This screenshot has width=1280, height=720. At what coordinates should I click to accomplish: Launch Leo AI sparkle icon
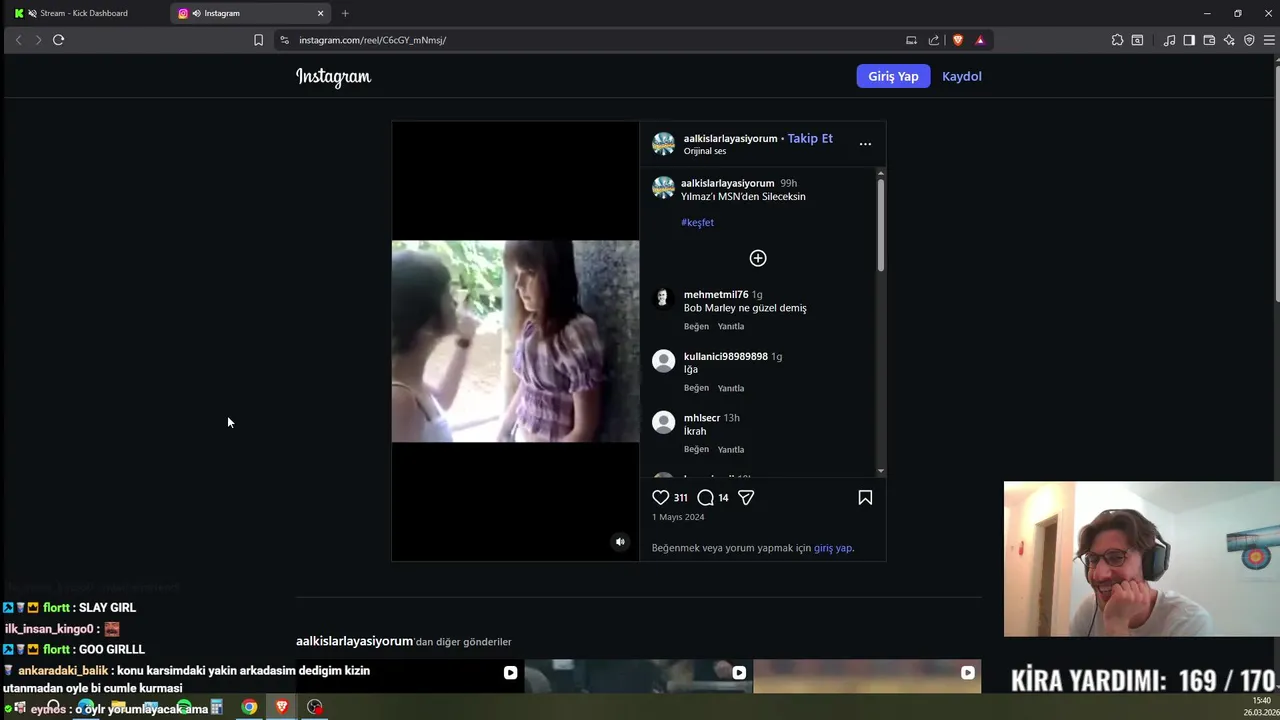point(1229,40)
